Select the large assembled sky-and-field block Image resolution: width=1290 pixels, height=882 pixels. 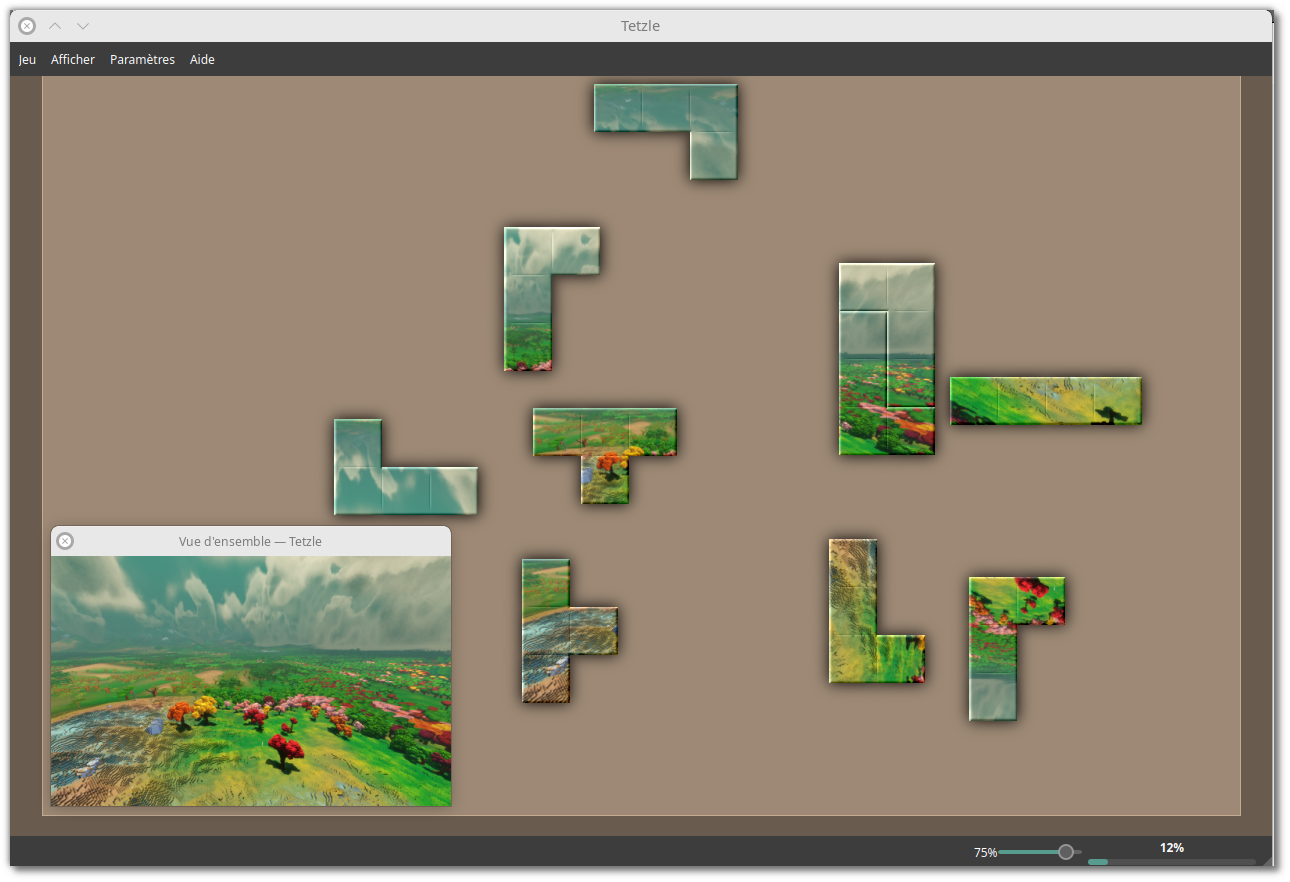(x=887, y=359)
